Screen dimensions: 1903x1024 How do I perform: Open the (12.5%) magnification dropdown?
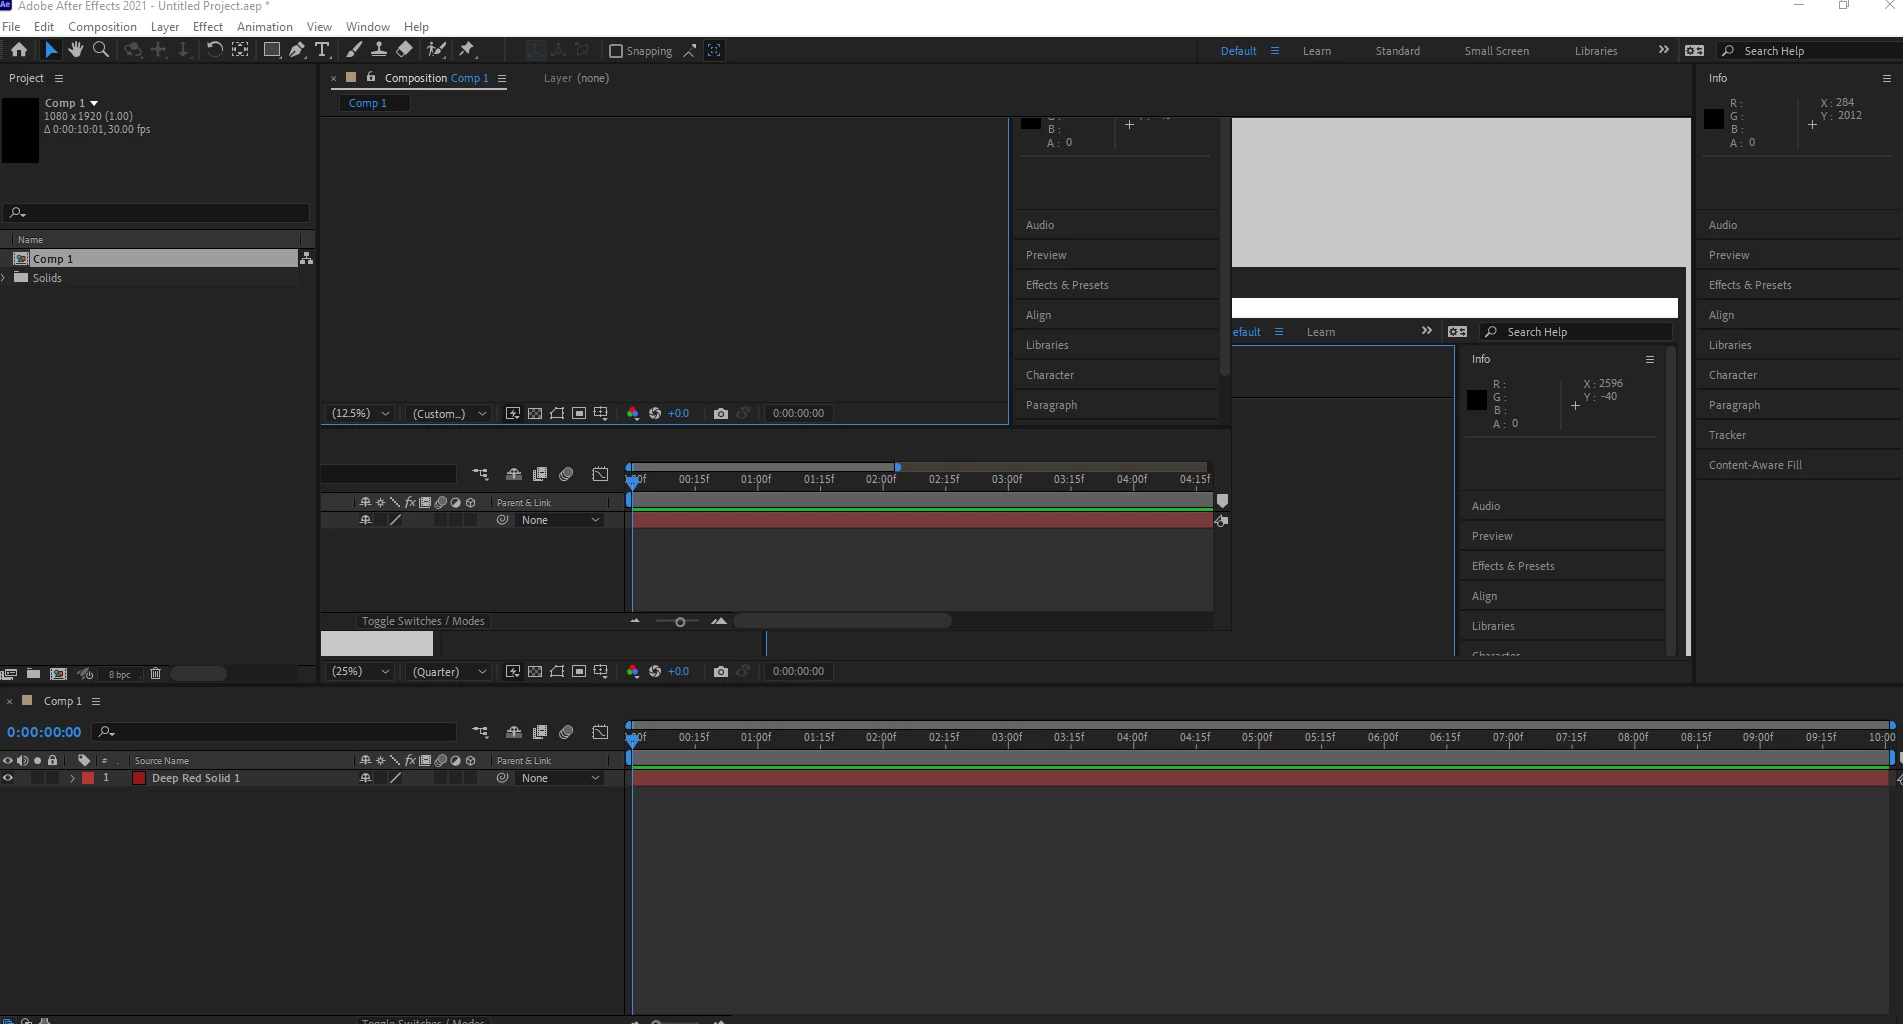(361, 413)
